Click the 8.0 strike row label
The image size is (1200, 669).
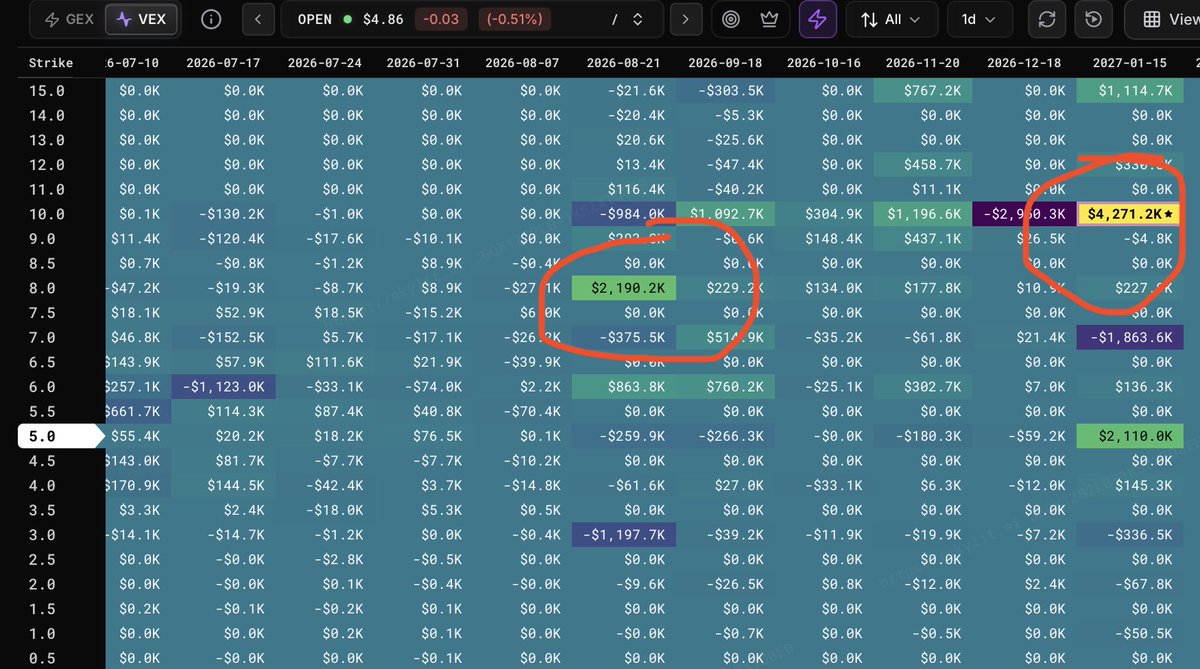42,288
